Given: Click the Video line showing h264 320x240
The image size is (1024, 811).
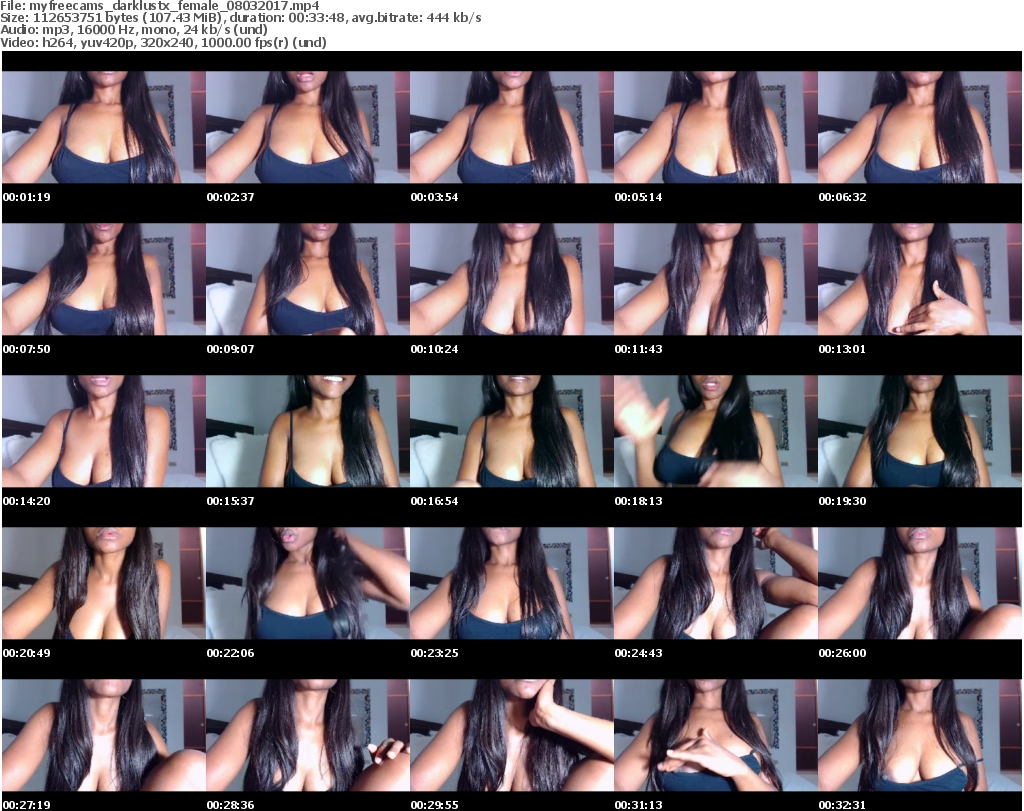Looking at the screenshot, I should click(163, 42).
